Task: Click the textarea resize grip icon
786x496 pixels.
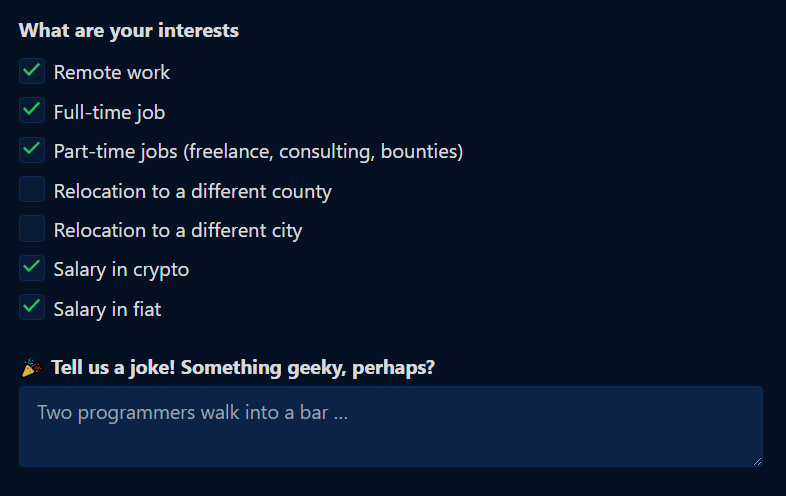Action: 757,461
